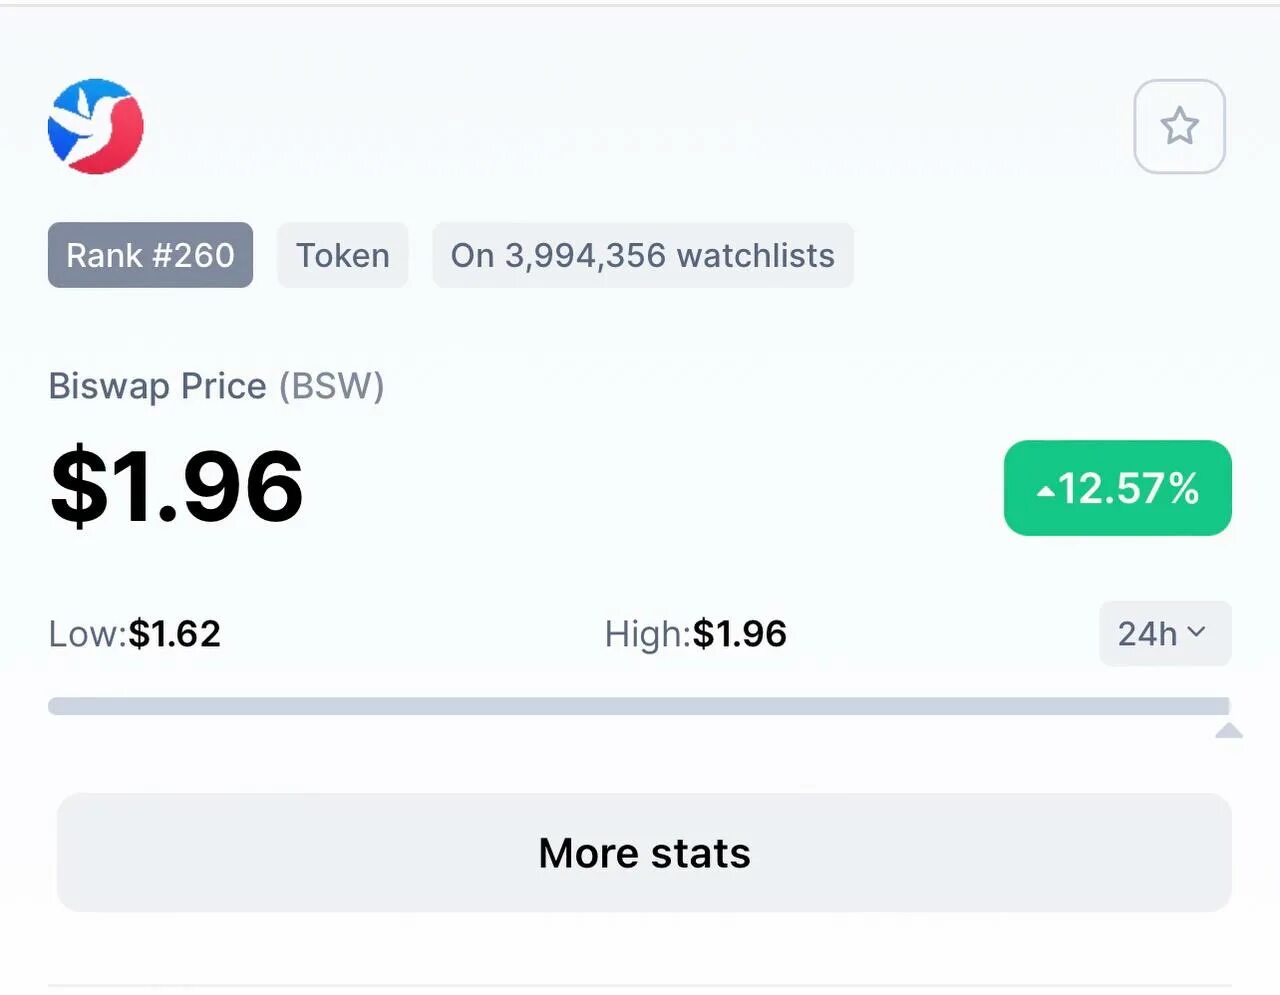Toggle the watchlist star button
Viewport: 1280px width, 995px height.
[1179, 126]
